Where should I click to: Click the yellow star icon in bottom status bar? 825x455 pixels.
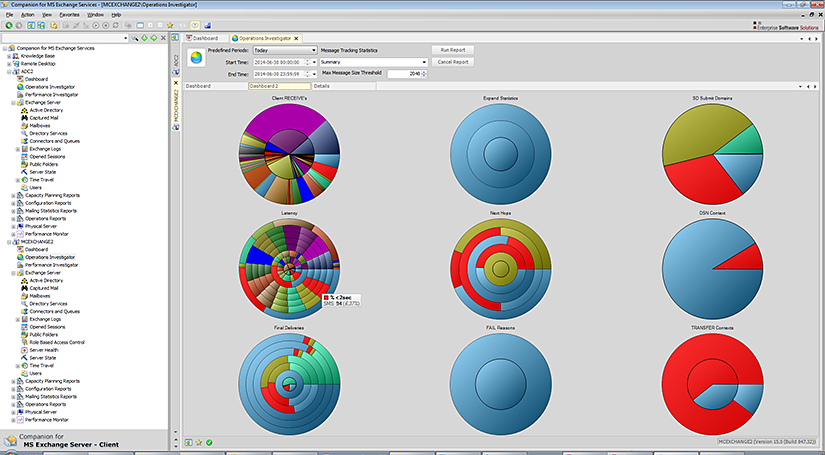(199, 442)
